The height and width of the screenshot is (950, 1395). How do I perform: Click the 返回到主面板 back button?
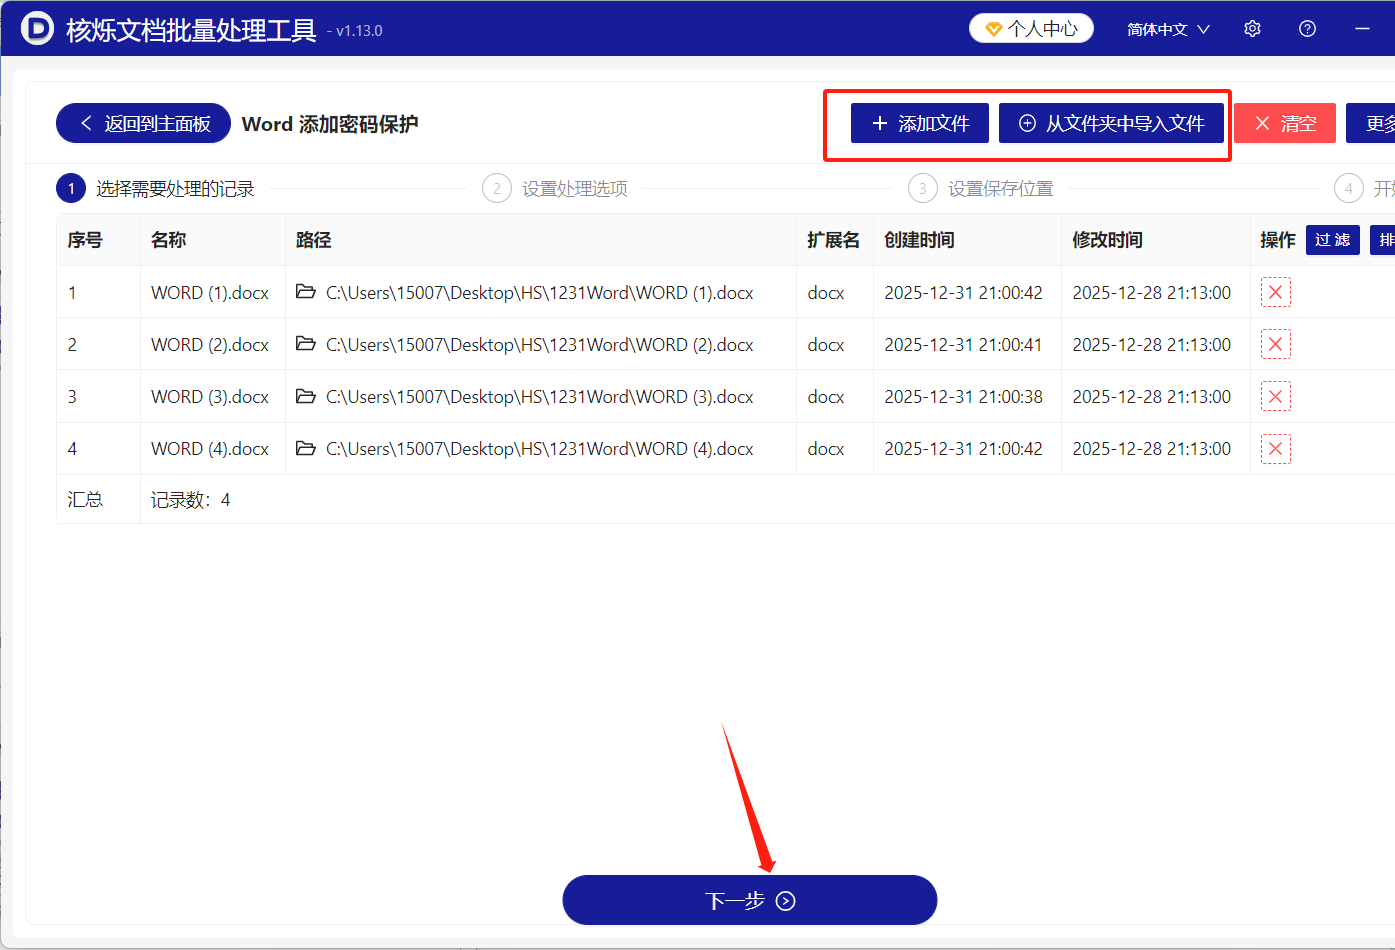pos(143,122)
